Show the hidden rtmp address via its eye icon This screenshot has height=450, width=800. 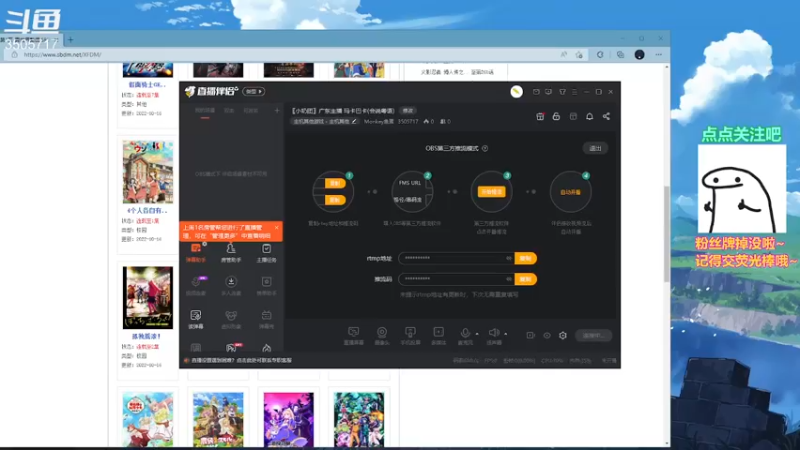[x=509, y=258]
